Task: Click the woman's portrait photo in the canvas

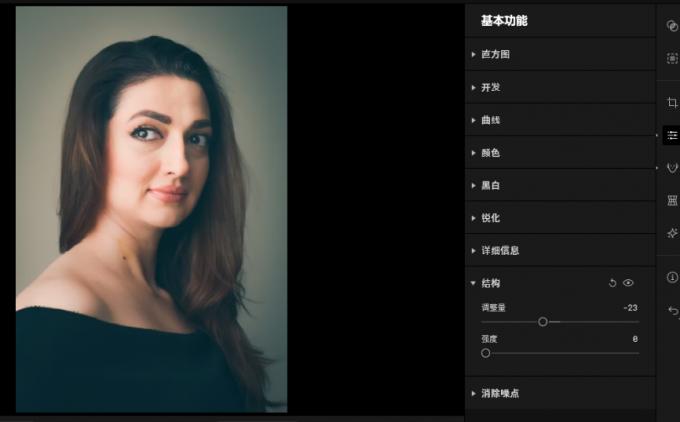Action: 151,209
